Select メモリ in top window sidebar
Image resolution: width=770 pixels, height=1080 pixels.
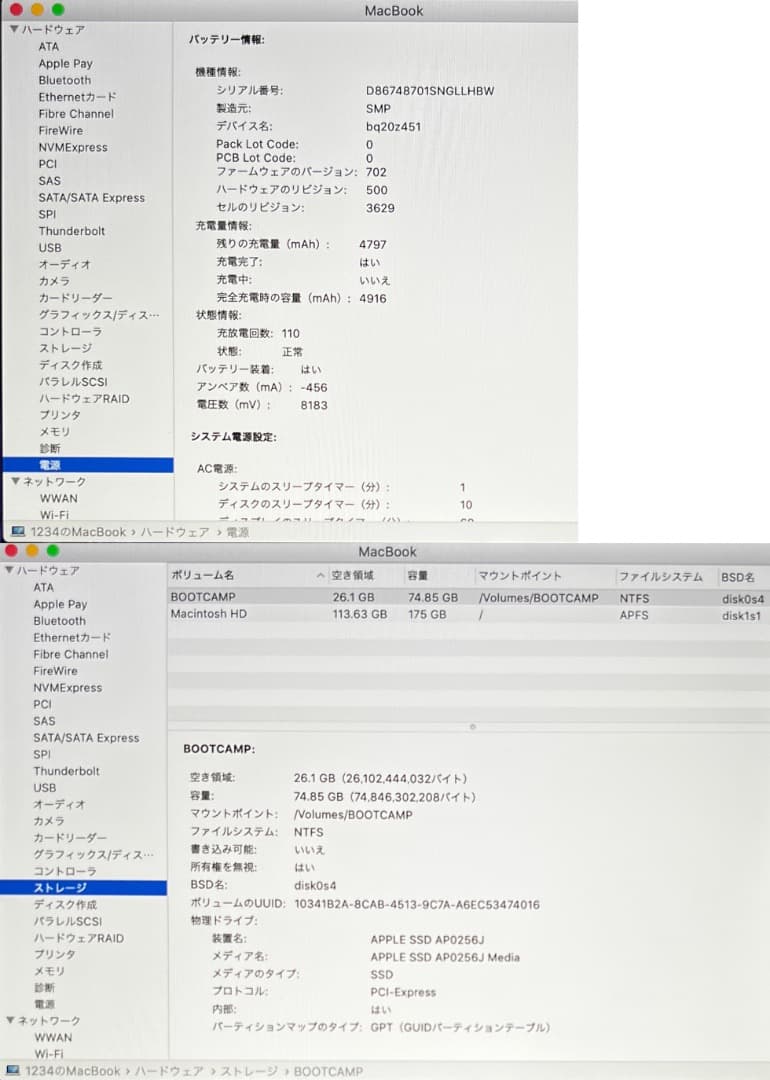pos(54,431)
